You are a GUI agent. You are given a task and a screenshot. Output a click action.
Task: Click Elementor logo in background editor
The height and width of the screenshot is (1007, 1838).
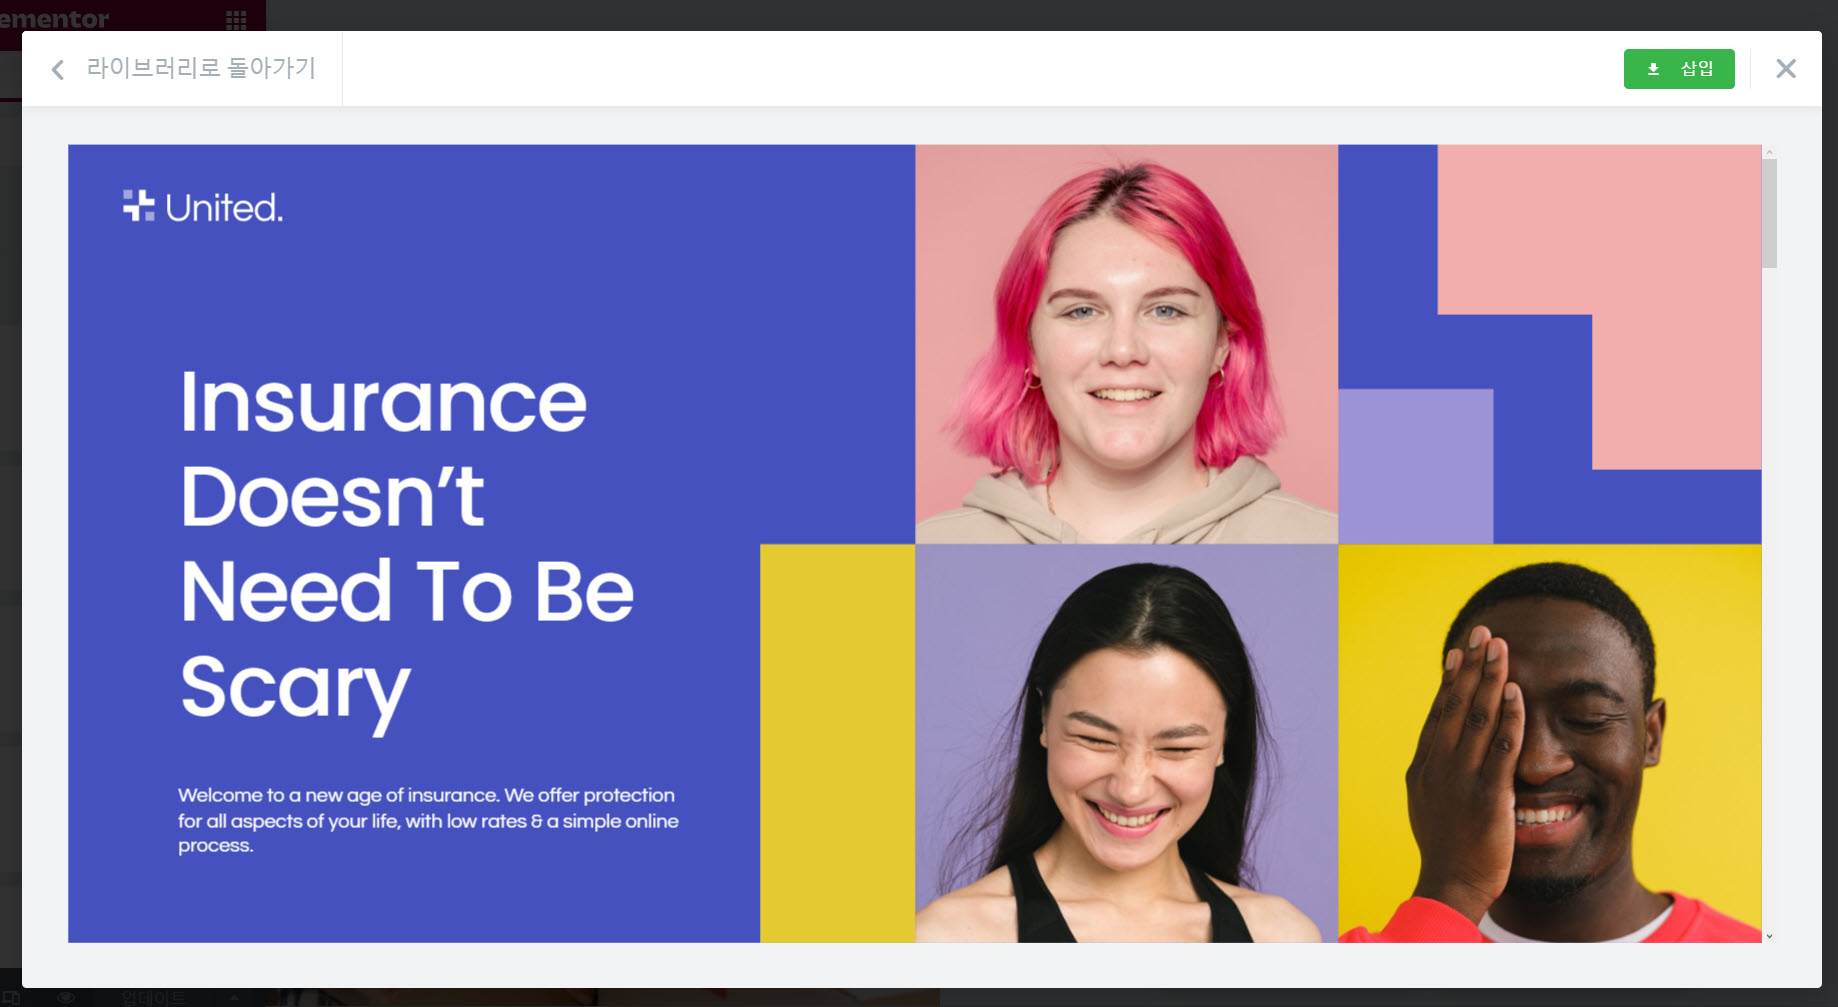tap(55, 19)
